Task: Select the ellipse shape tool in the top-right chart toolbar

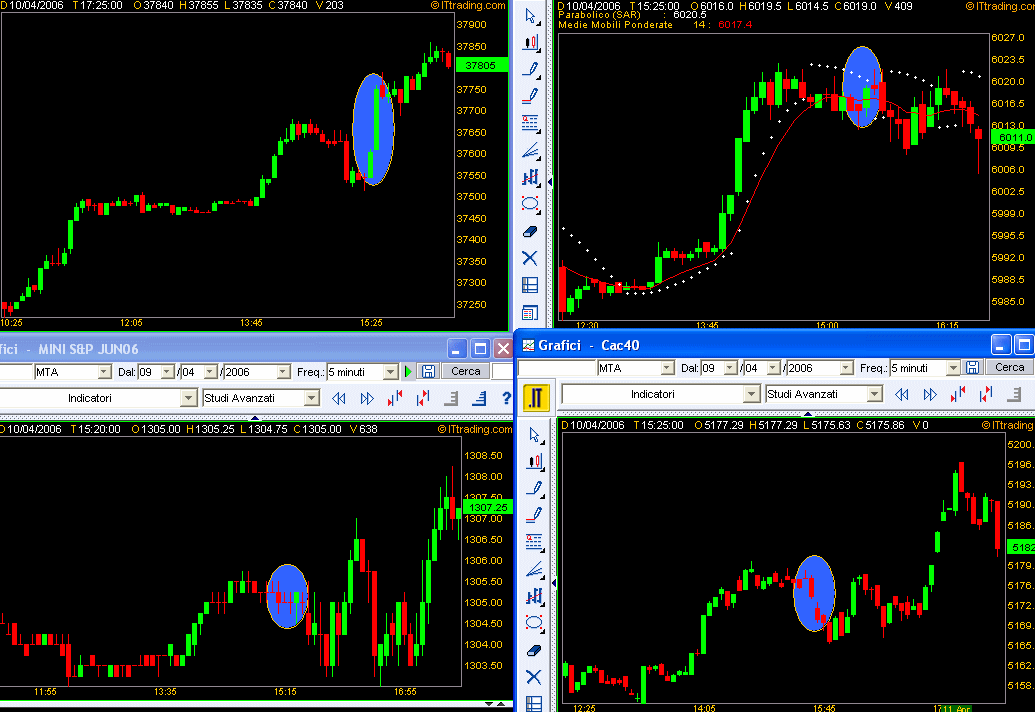Action: point(530,204)
